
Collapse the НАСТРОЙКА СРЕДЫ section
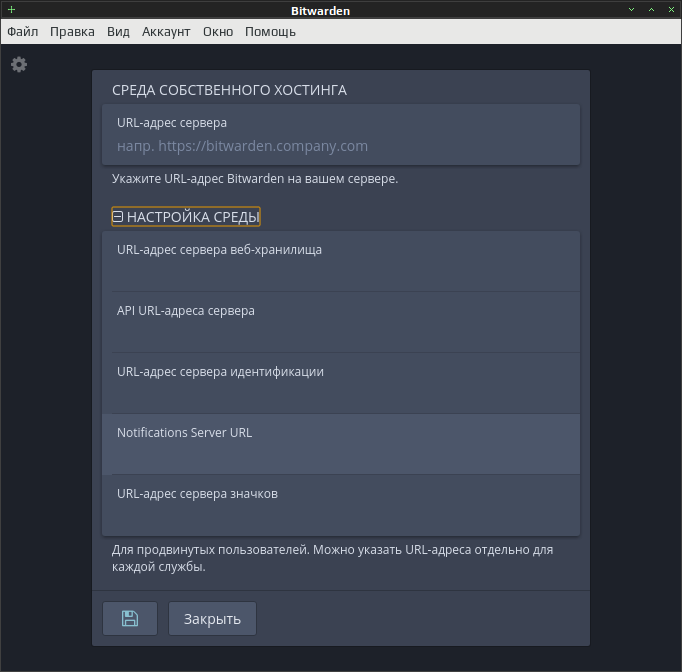click(x=186, y=217)
